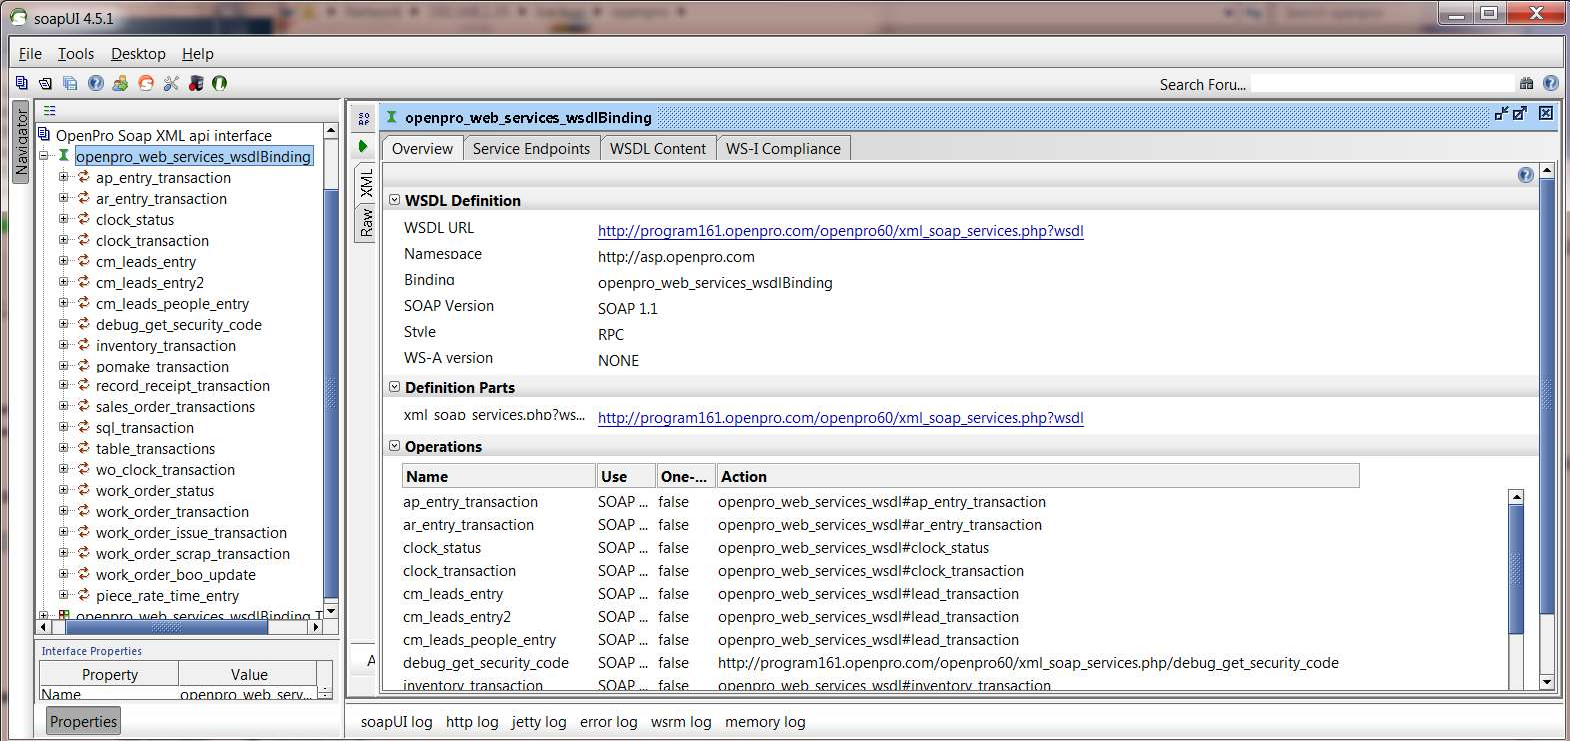Open the WSDL URL hyperlink
1570x741 pixels.
pos(840,231)
